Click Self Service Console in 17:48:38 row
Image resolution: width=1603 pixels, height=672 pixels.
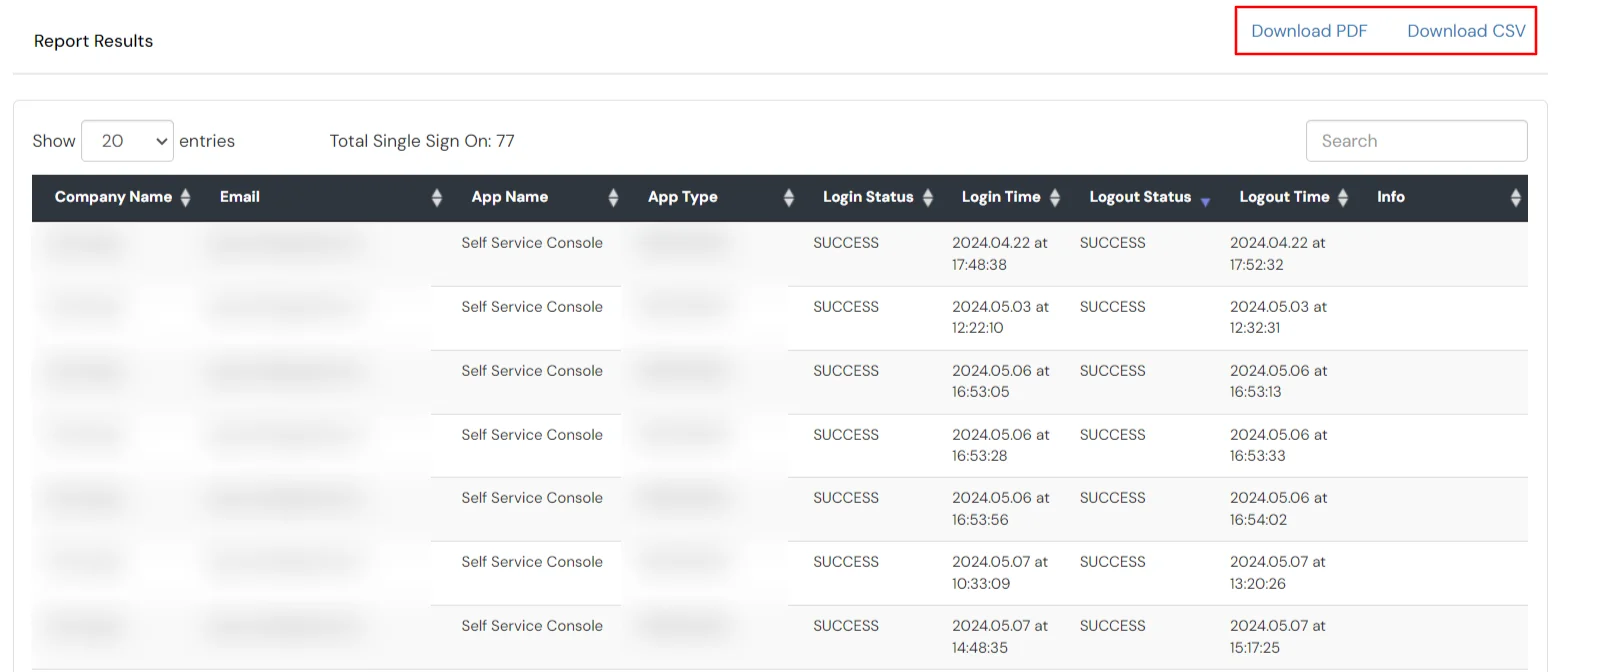(532, 243)
